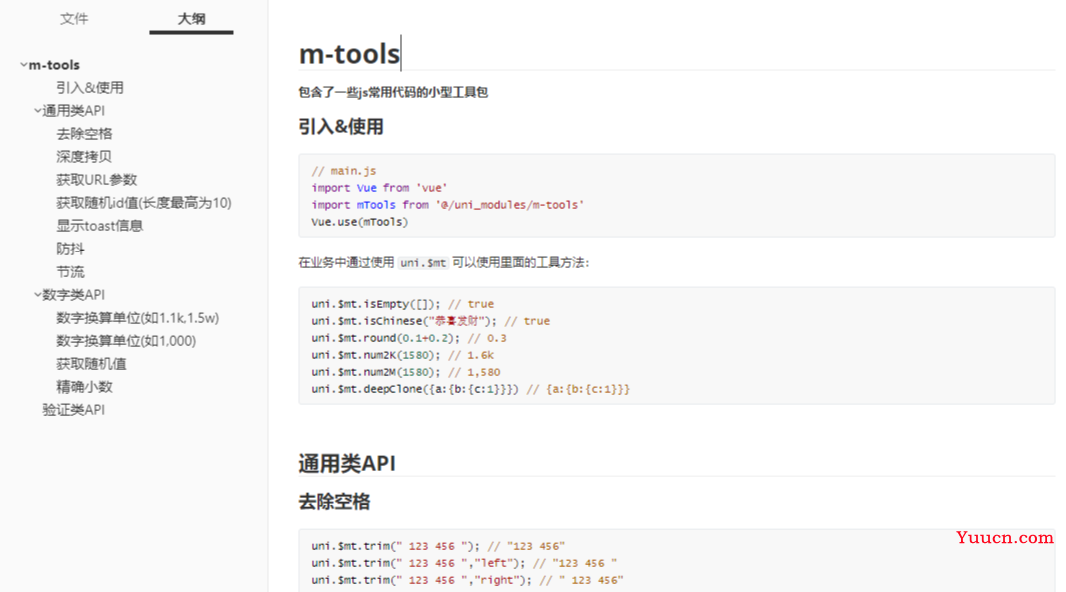Place cursor in m-tools document title
The image size is (1066, 592).
tap(349, 54)
